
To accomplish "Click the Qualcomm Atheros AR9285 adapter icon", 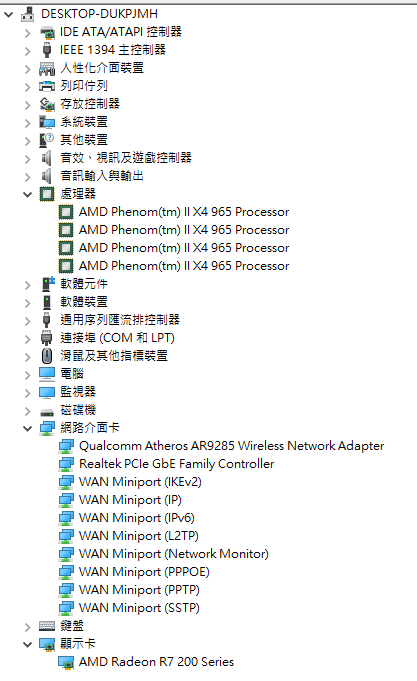I will coord(66,446).
